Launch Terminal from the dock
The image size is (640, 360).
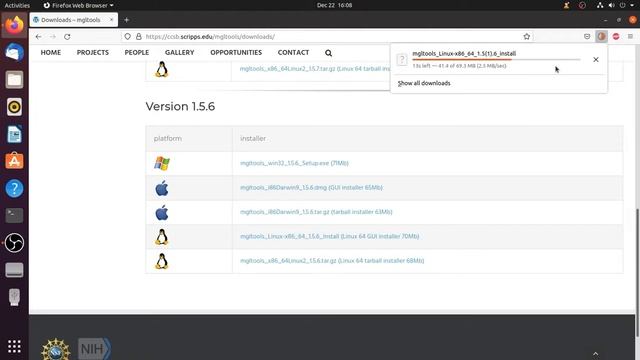pyautogui.click(x=14, y=216)
